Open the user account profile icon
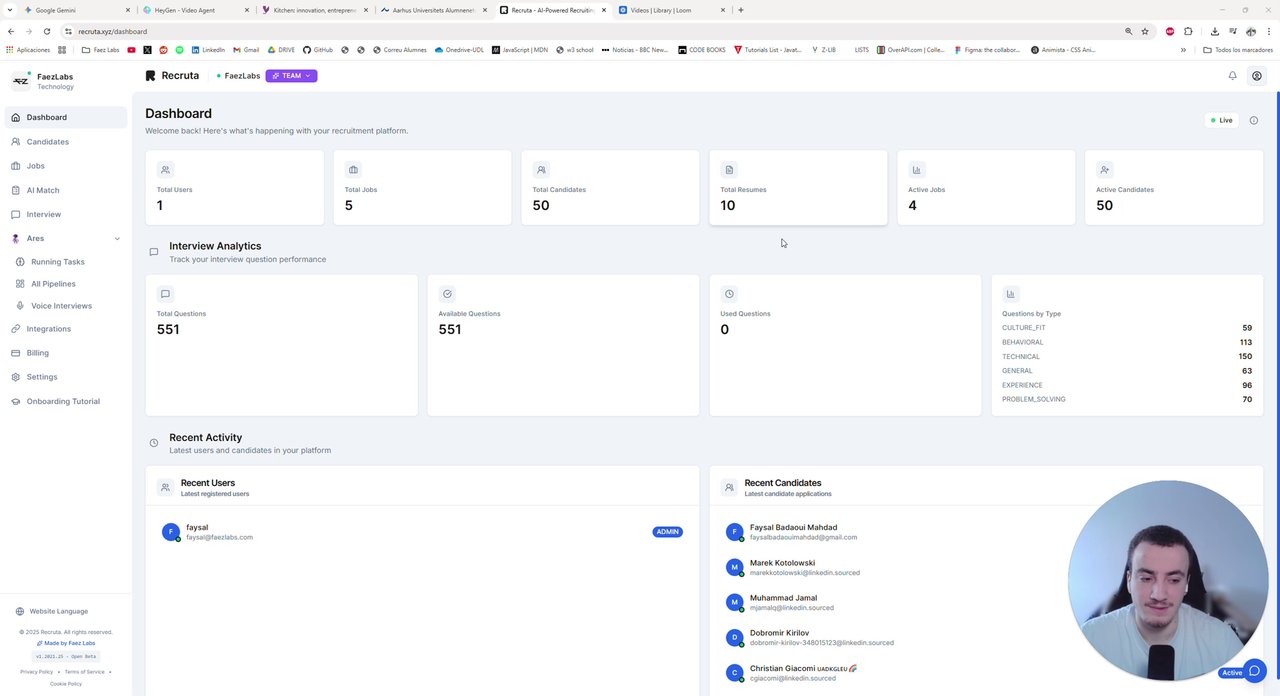 point(1257,76)
